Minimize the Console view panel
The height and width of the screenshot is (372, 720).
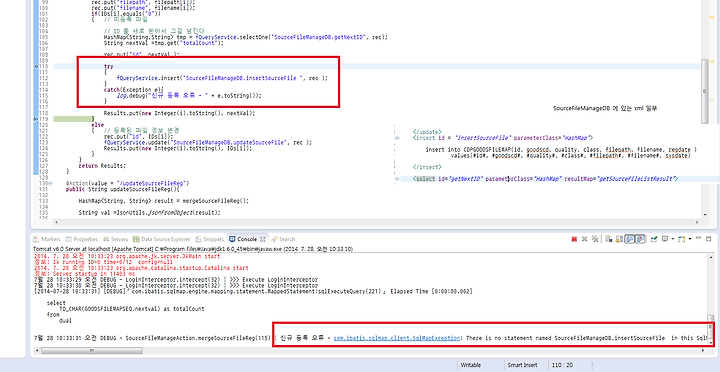tap(698, 238)
